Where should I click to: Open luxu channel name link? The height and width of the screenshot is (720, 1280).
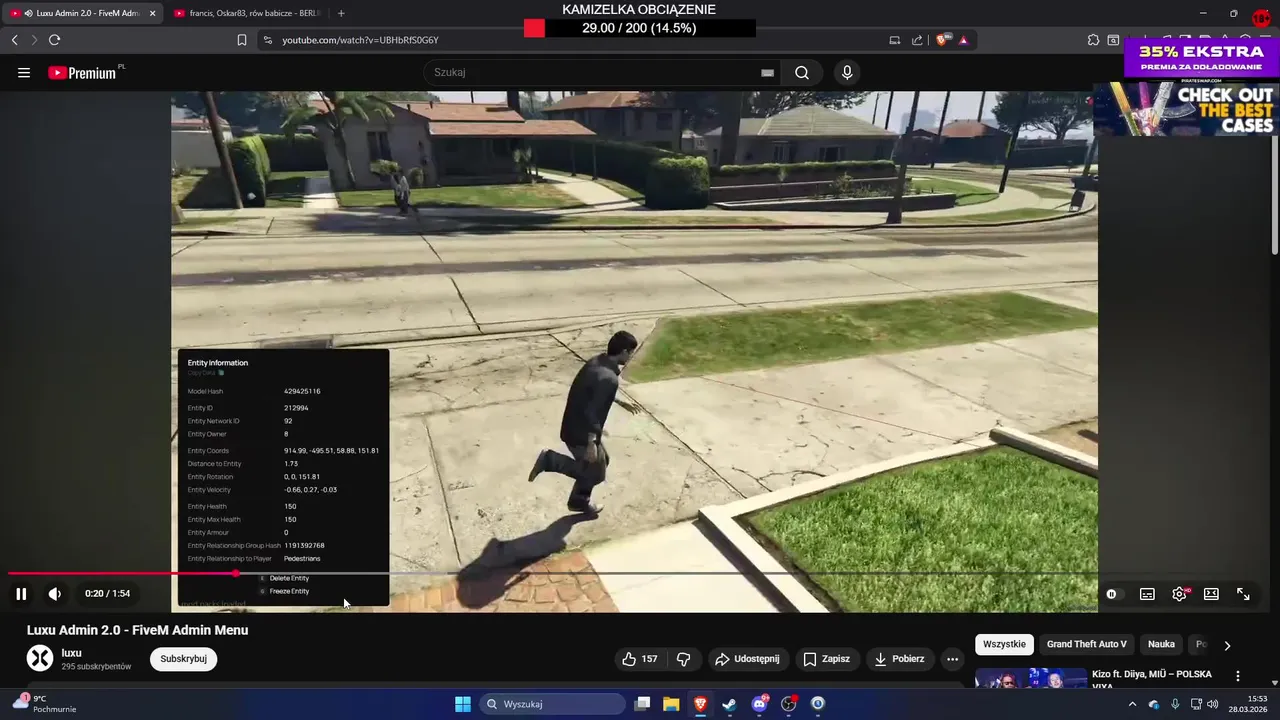point(72,653)
